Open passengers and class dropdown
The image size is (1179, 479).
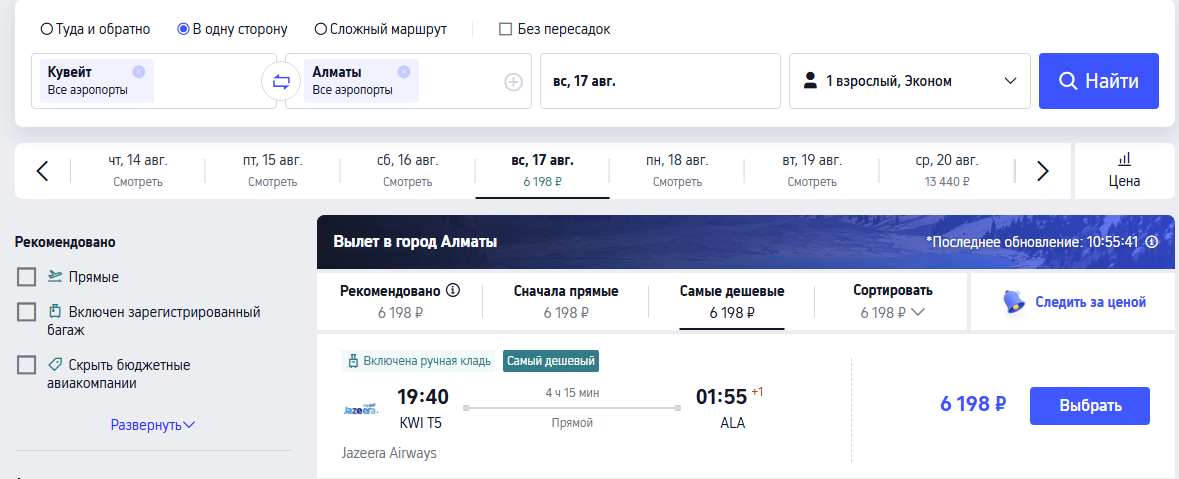(x=910, y=81)
